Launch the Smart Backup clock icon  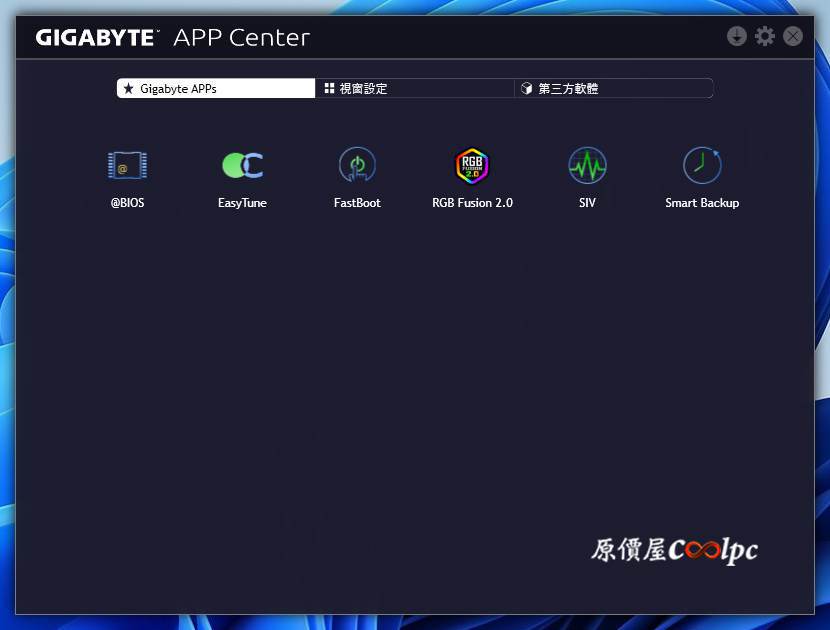pos(702,165)
